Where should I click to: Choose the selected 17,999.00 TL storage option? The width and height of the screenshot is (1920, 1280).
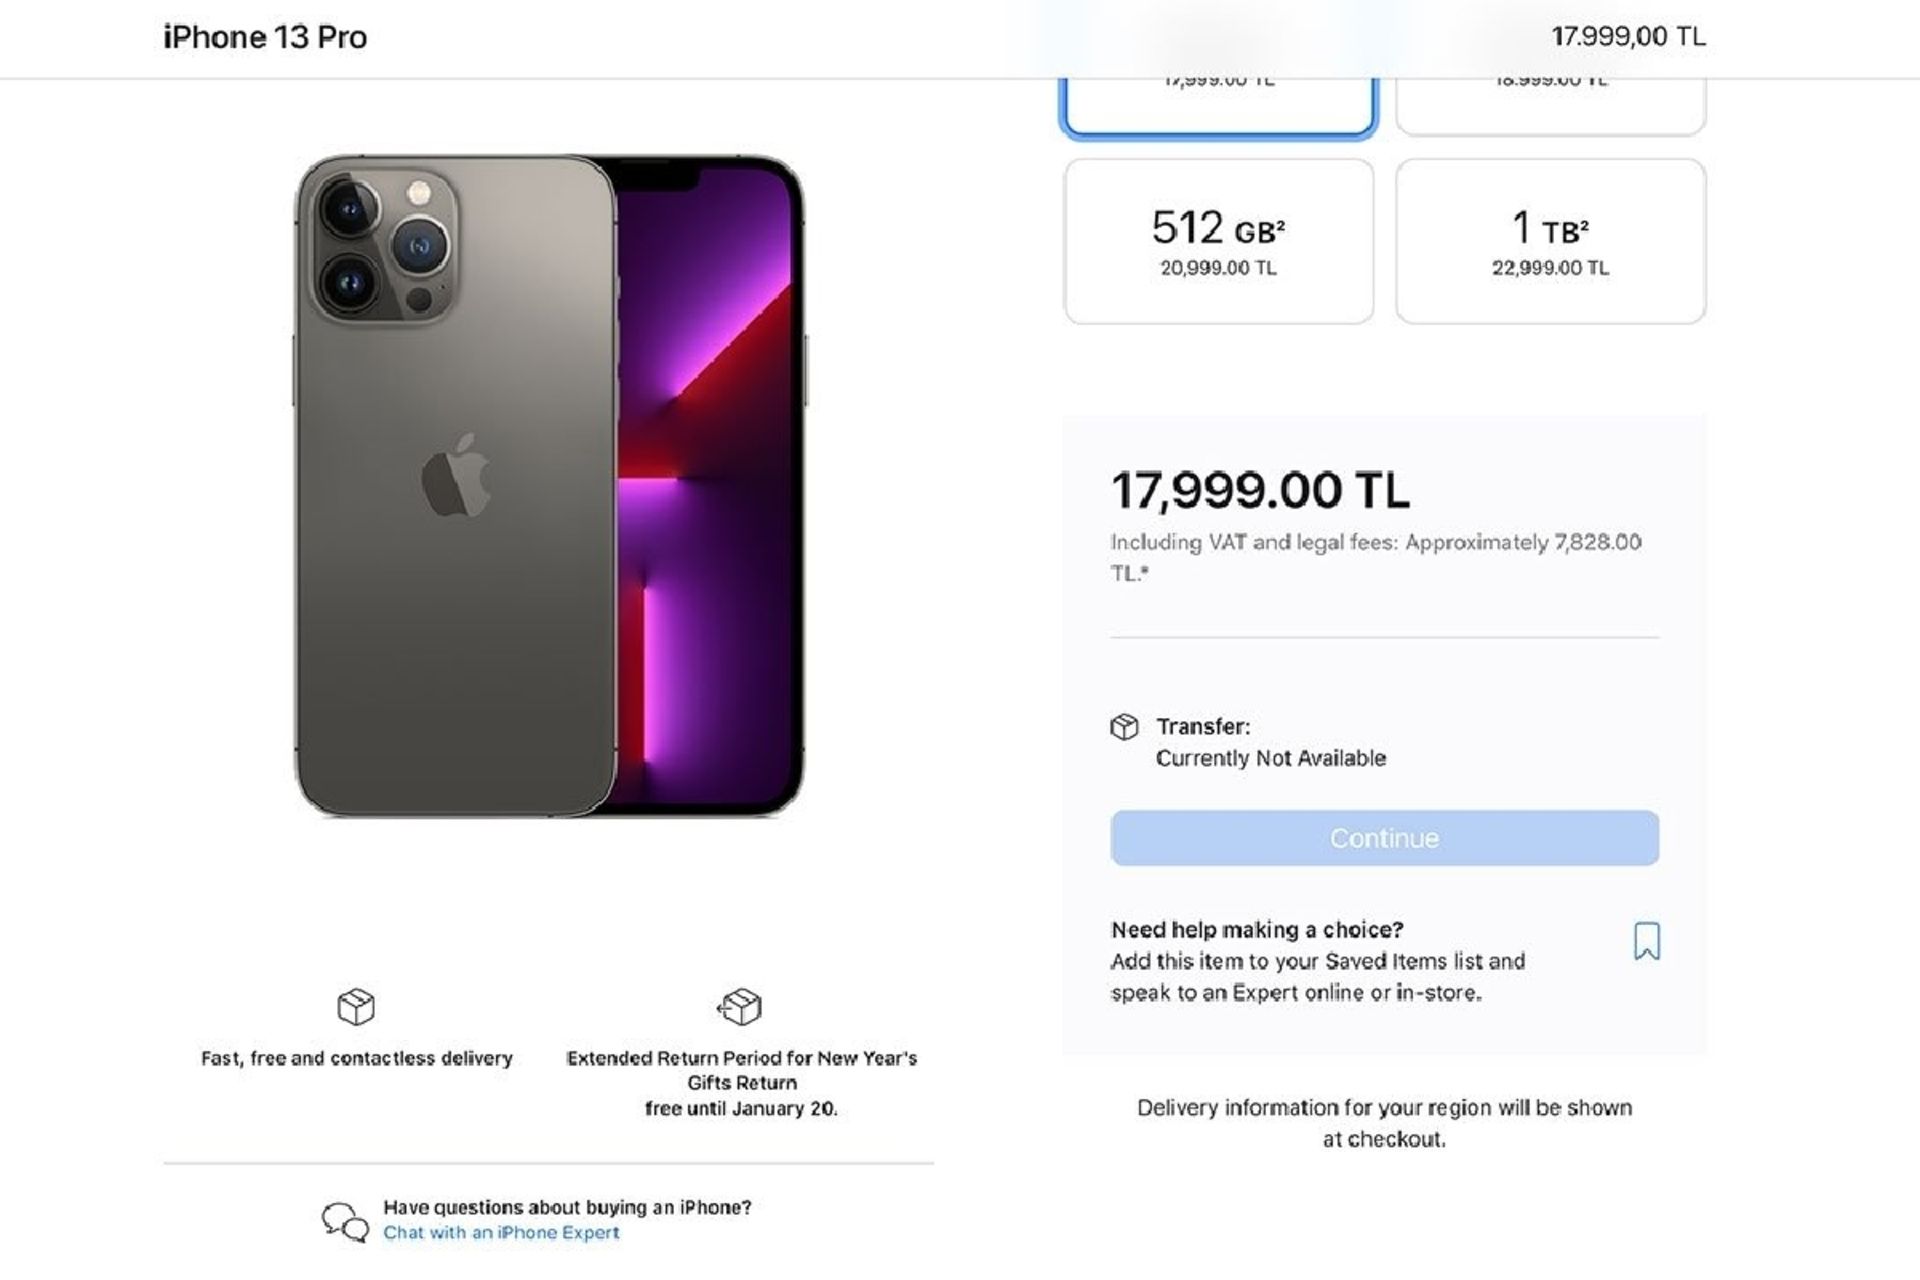click(1218, 106)
